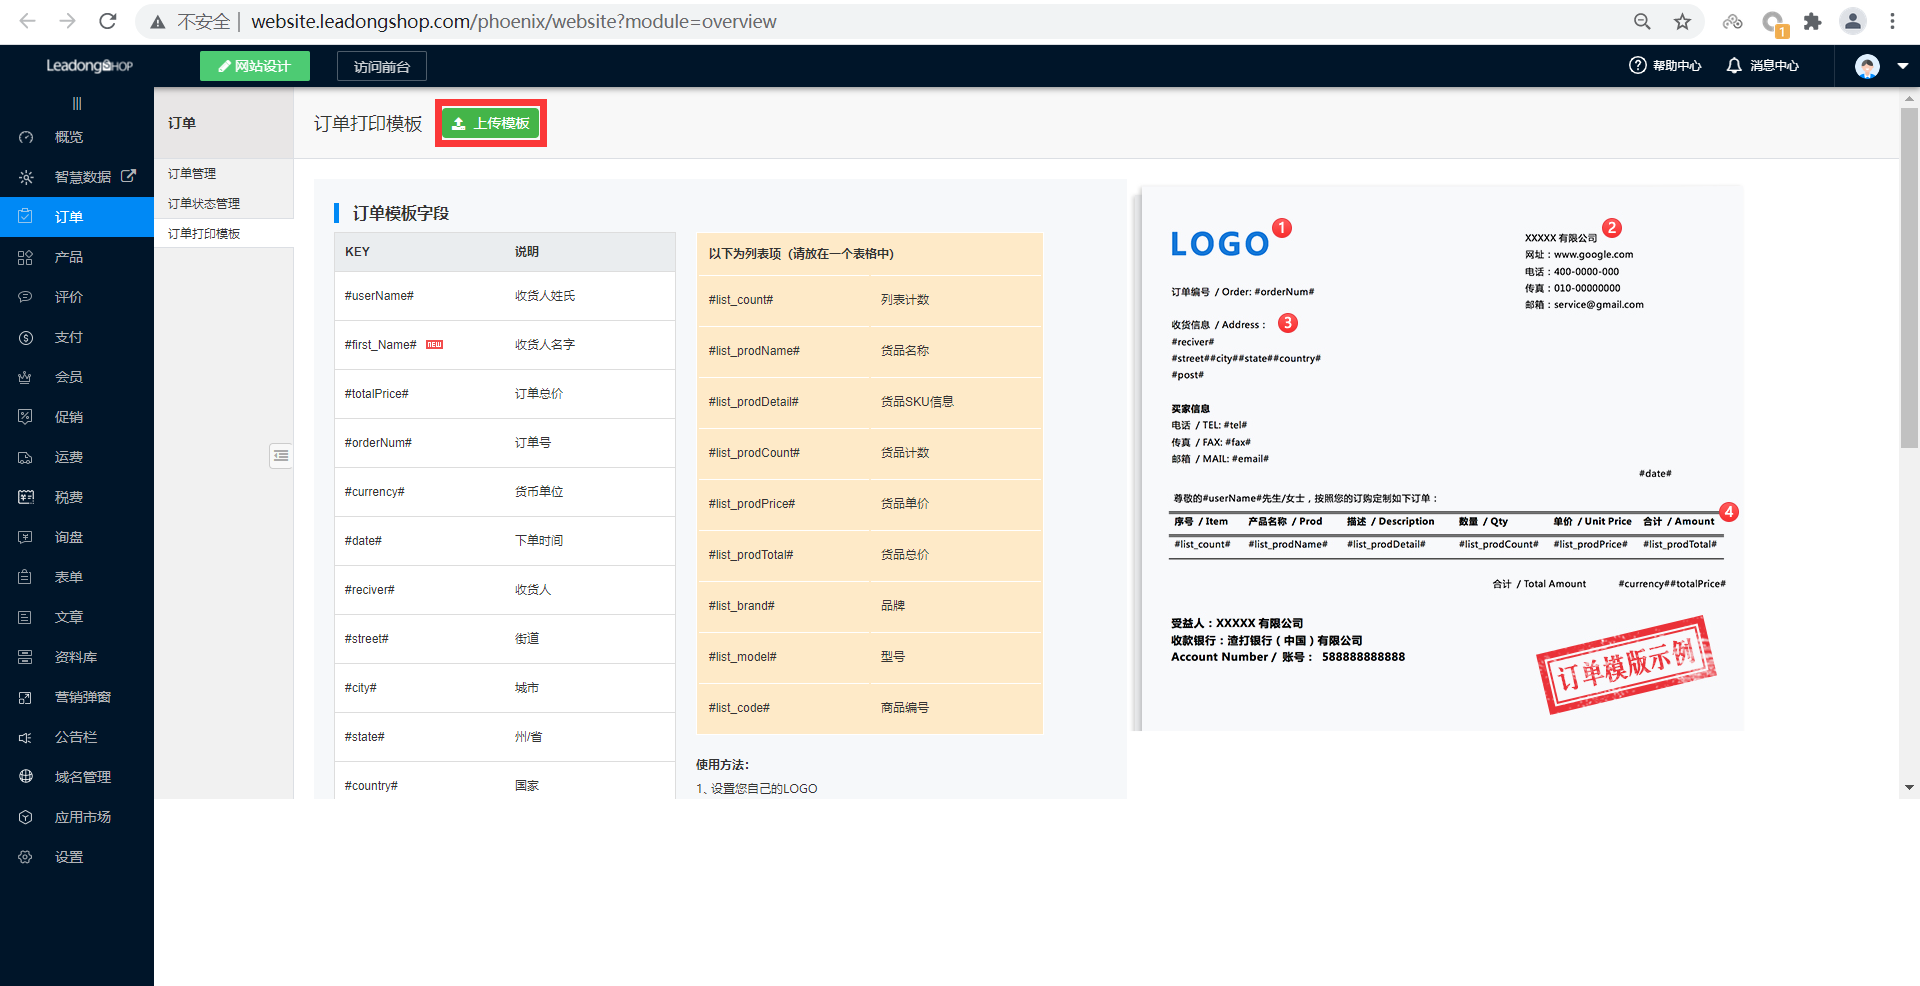Screen dimensions: 1920x986
Task: Bookmark this page with the star icon
Action: (1683, 21)
